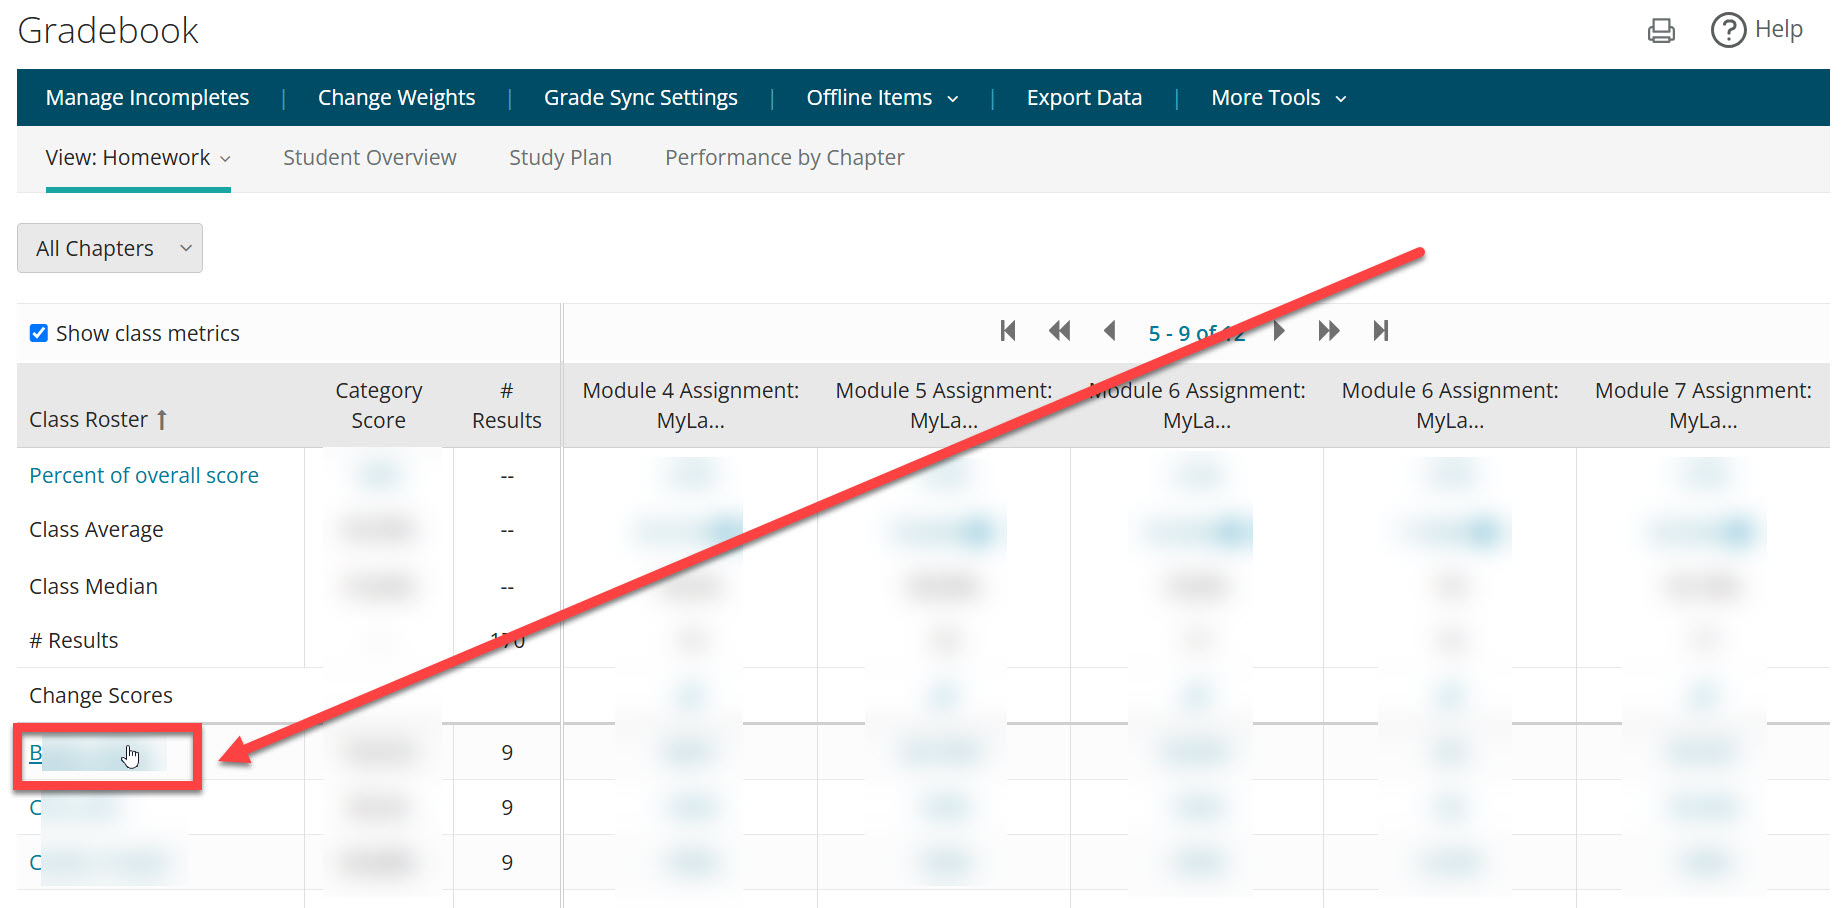This screenshot has height=908, width=1845.
Task: Click Module 7 Assignment column header
Action: 1703,405
